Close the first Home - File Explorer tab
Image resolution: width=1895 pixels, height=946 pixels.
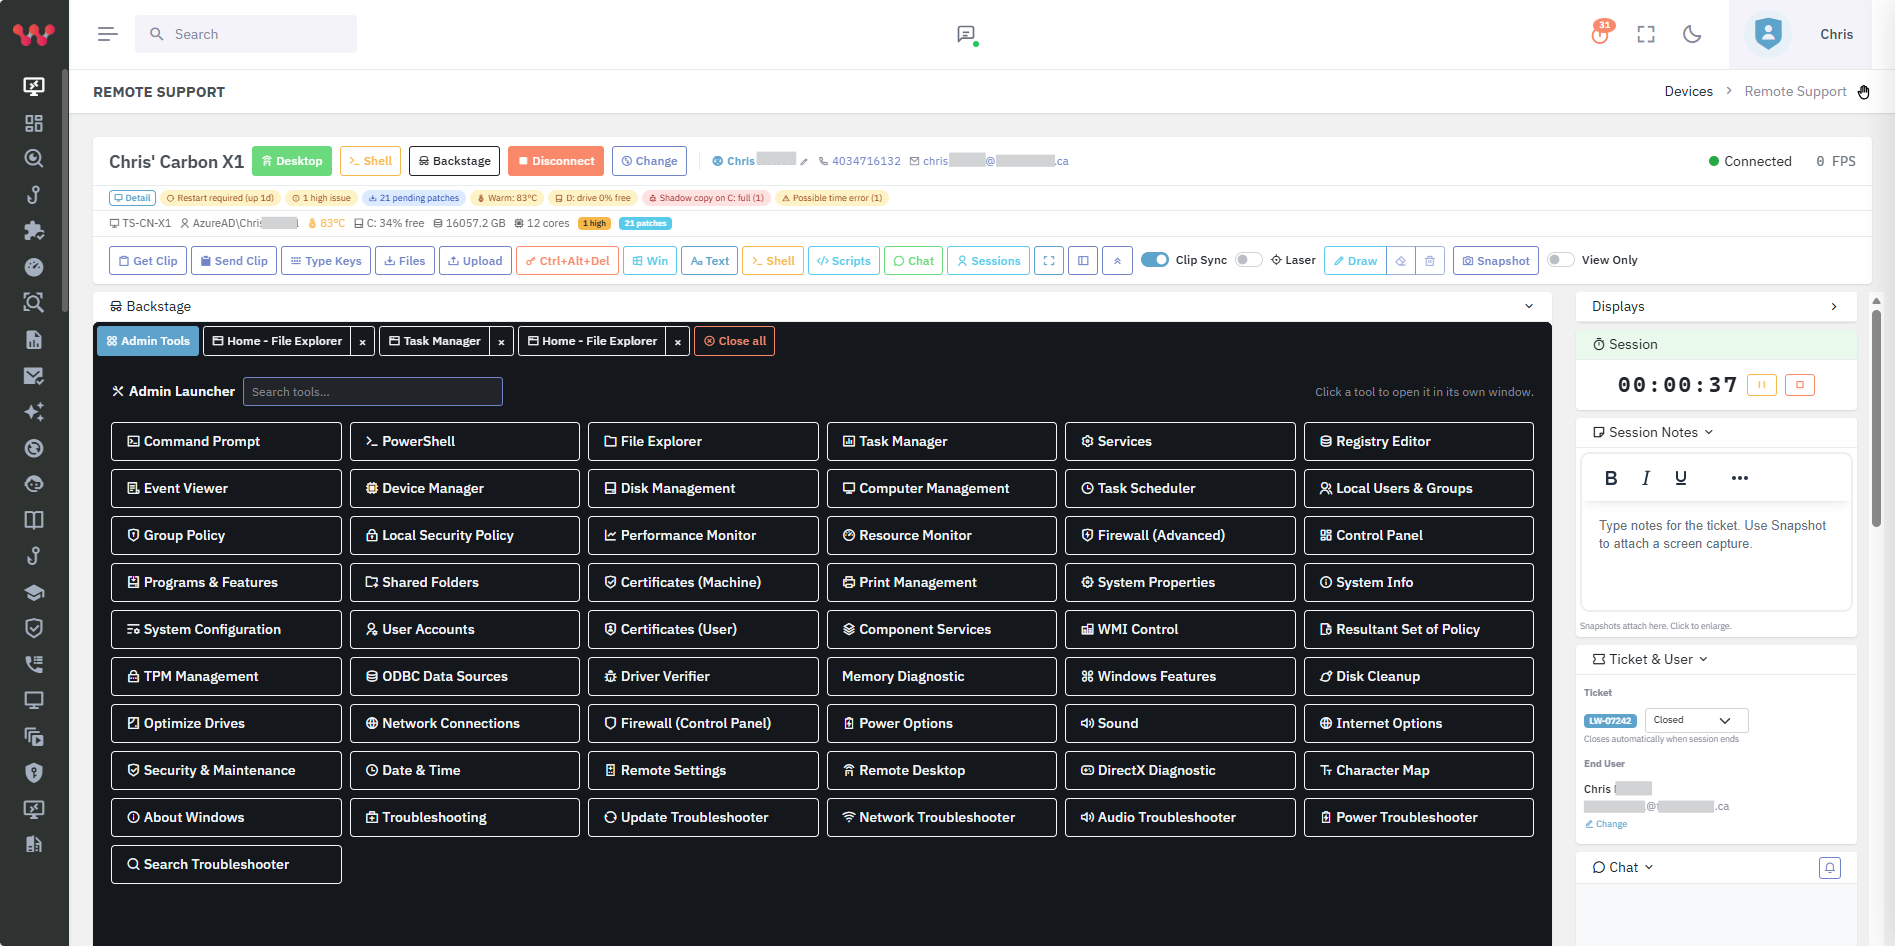(x=363, y=342)
